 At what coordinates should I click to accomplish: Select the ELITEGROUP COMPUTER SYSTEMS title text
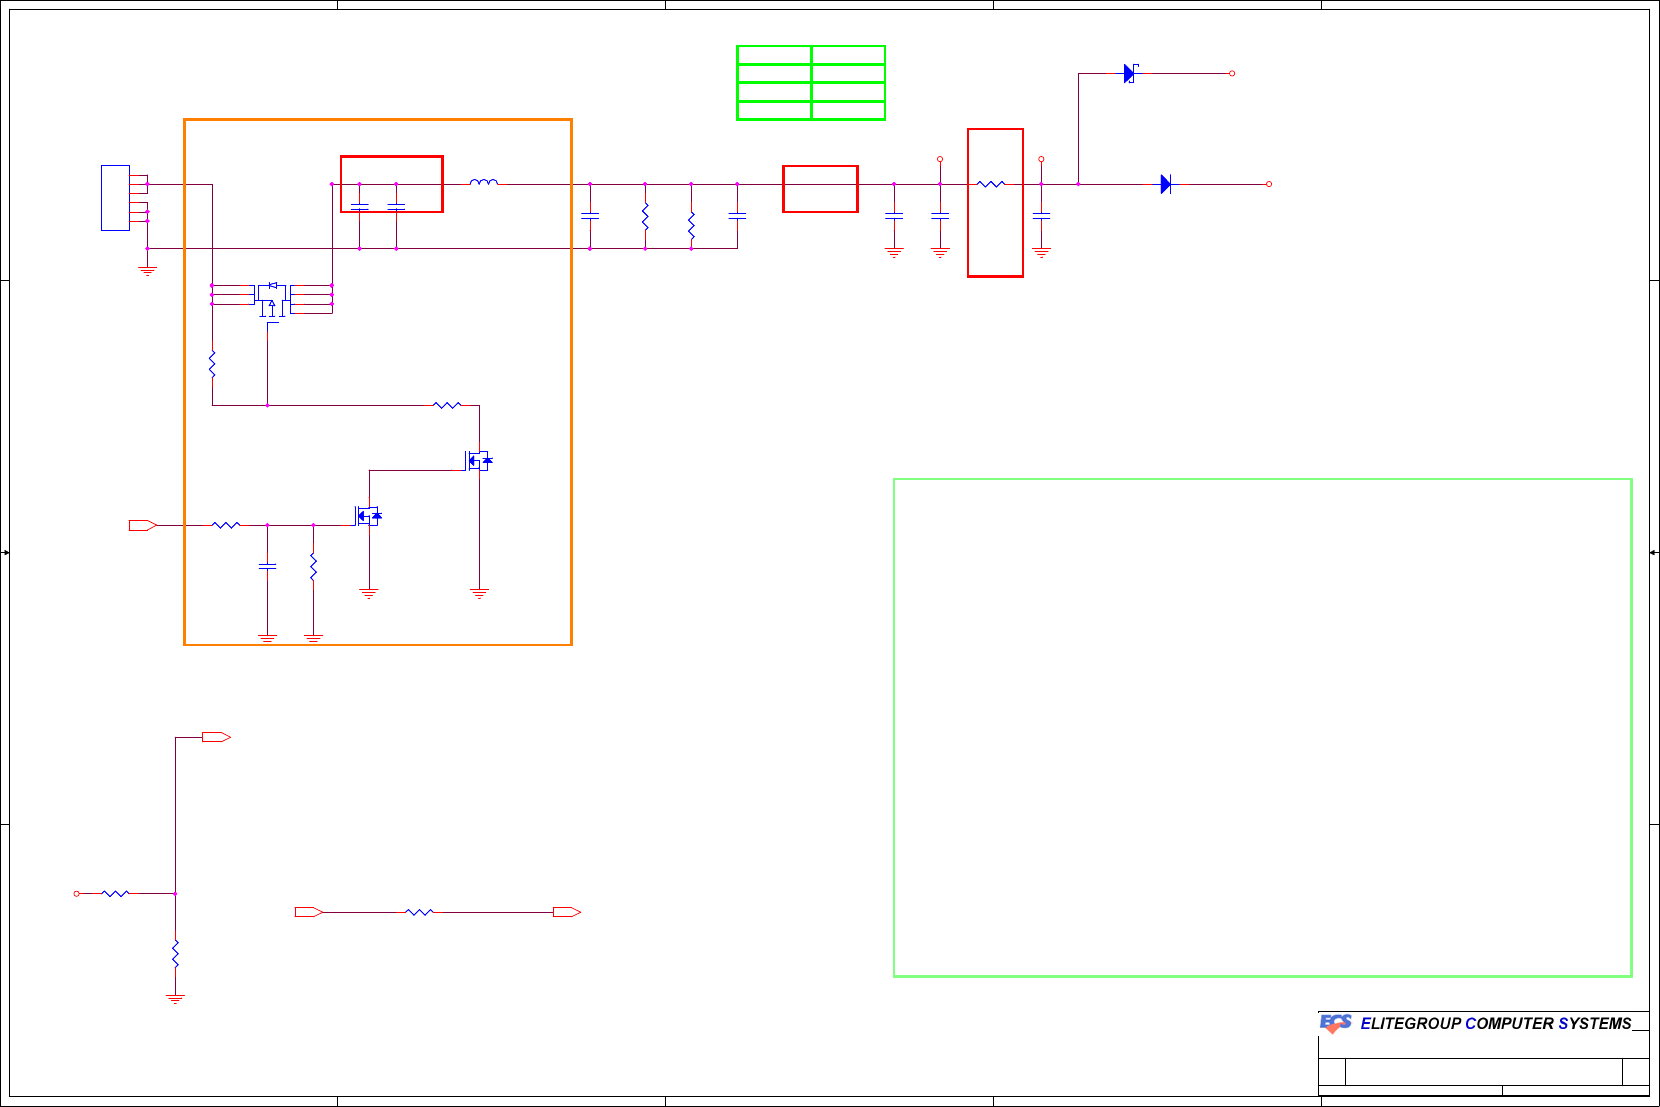pos(1496,1023)
